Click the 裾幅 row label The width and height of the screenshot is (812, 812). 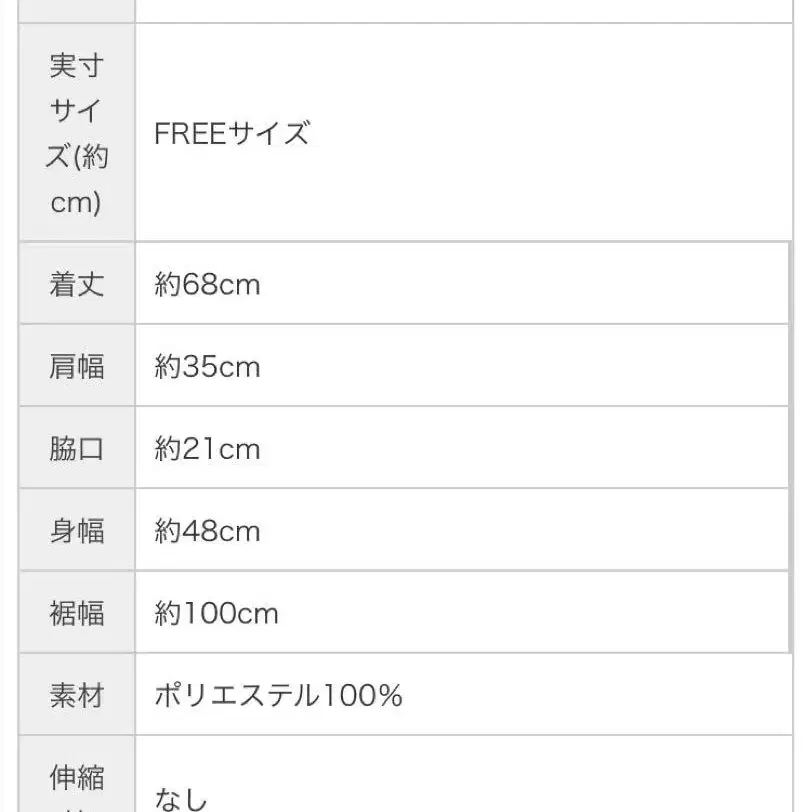point(76,612)
